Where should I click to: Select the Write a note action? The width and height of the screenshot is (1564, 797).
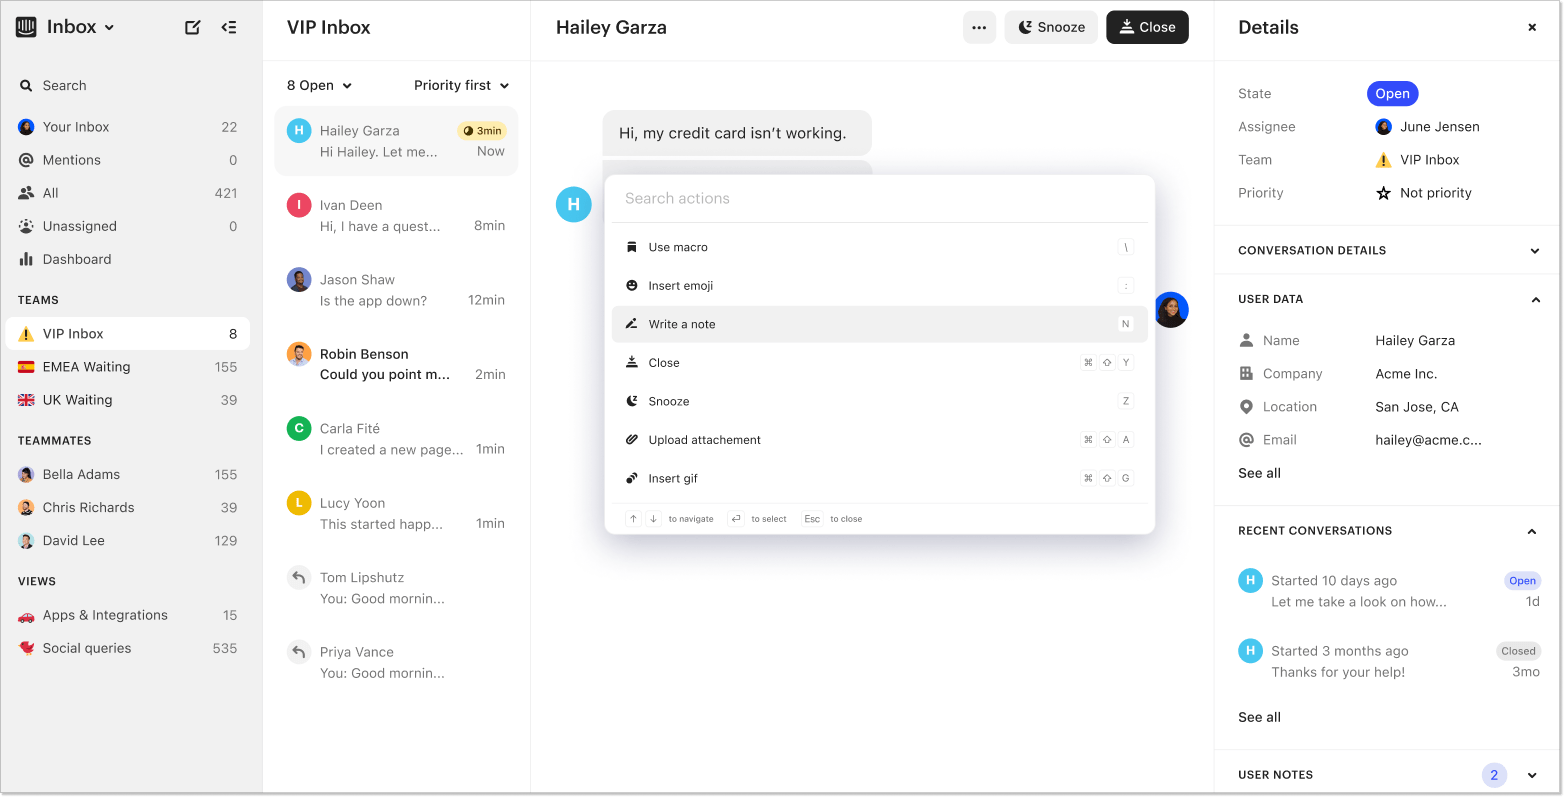880,324
